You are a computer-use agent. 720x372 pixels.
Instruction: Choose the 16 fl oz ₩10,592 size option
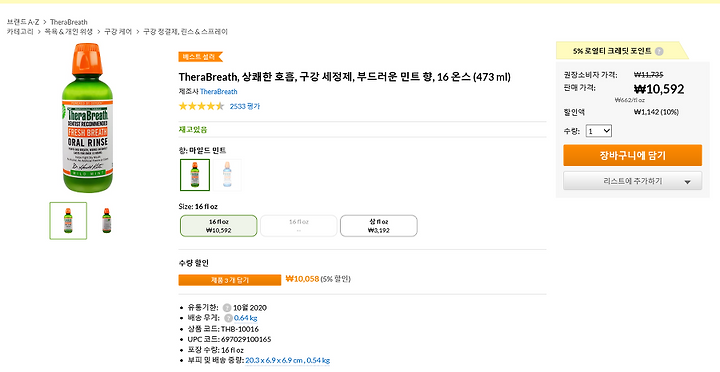[219, 226]
